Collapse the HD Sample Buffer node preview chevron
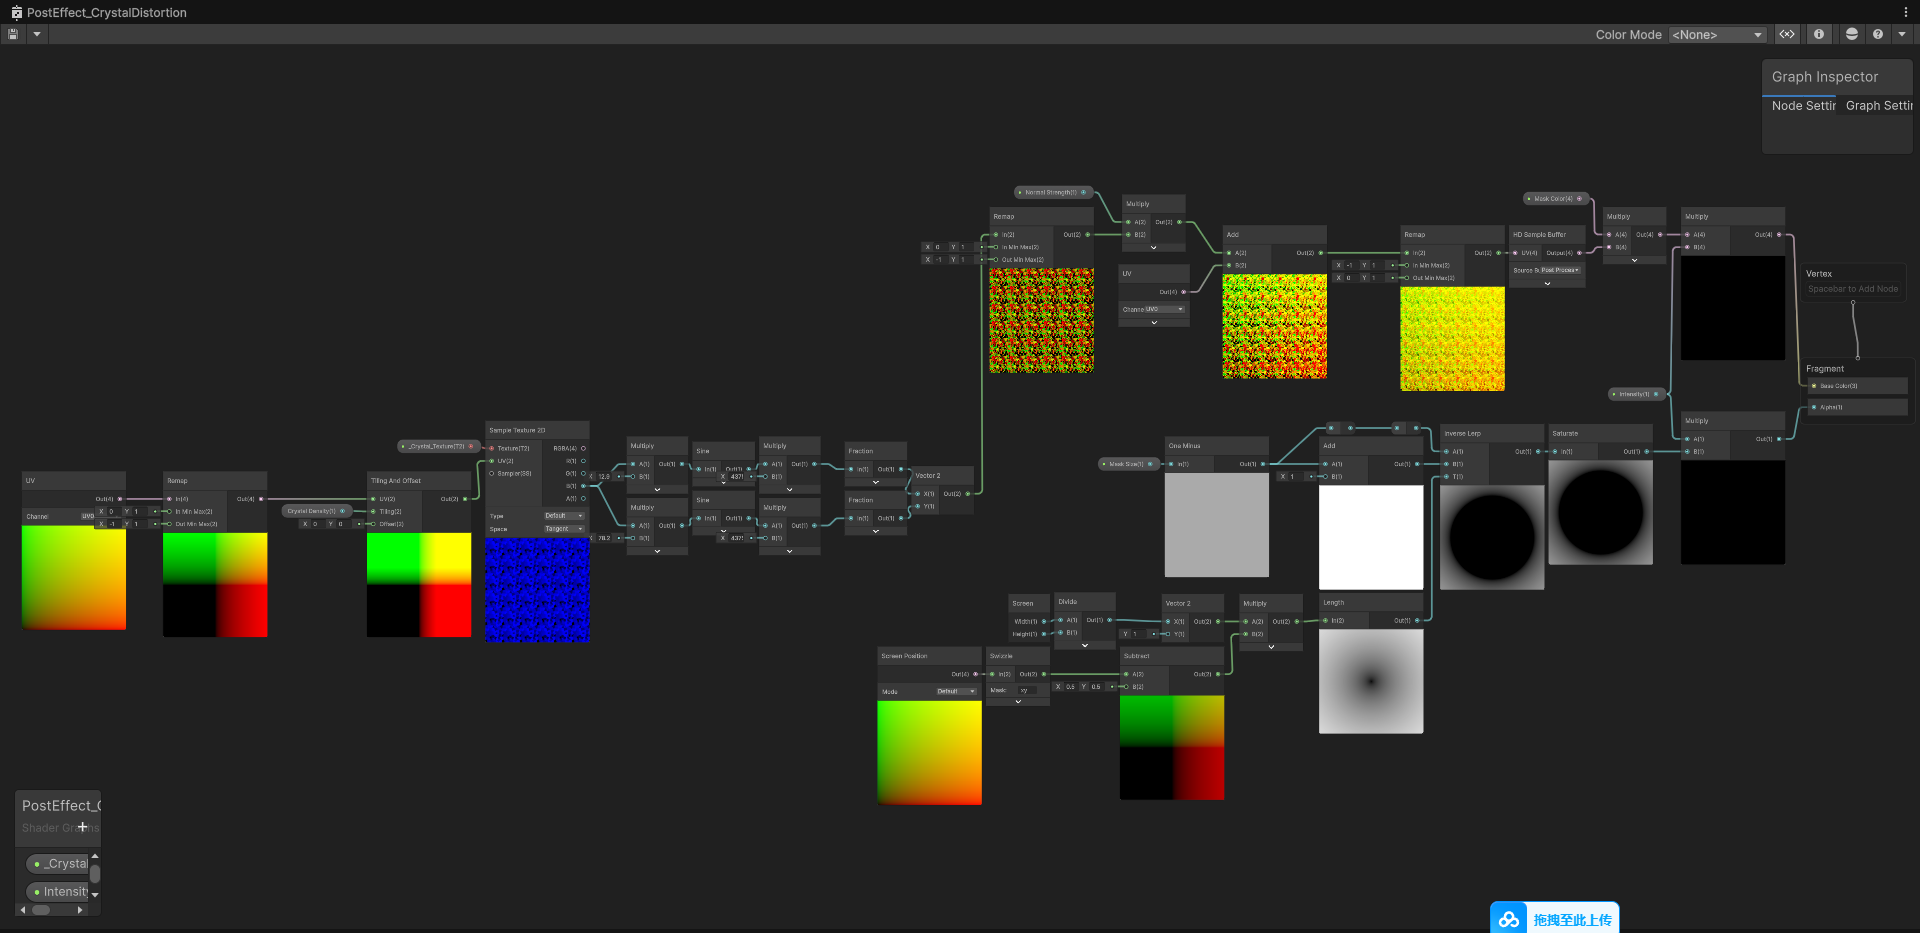 point(1547,283)
